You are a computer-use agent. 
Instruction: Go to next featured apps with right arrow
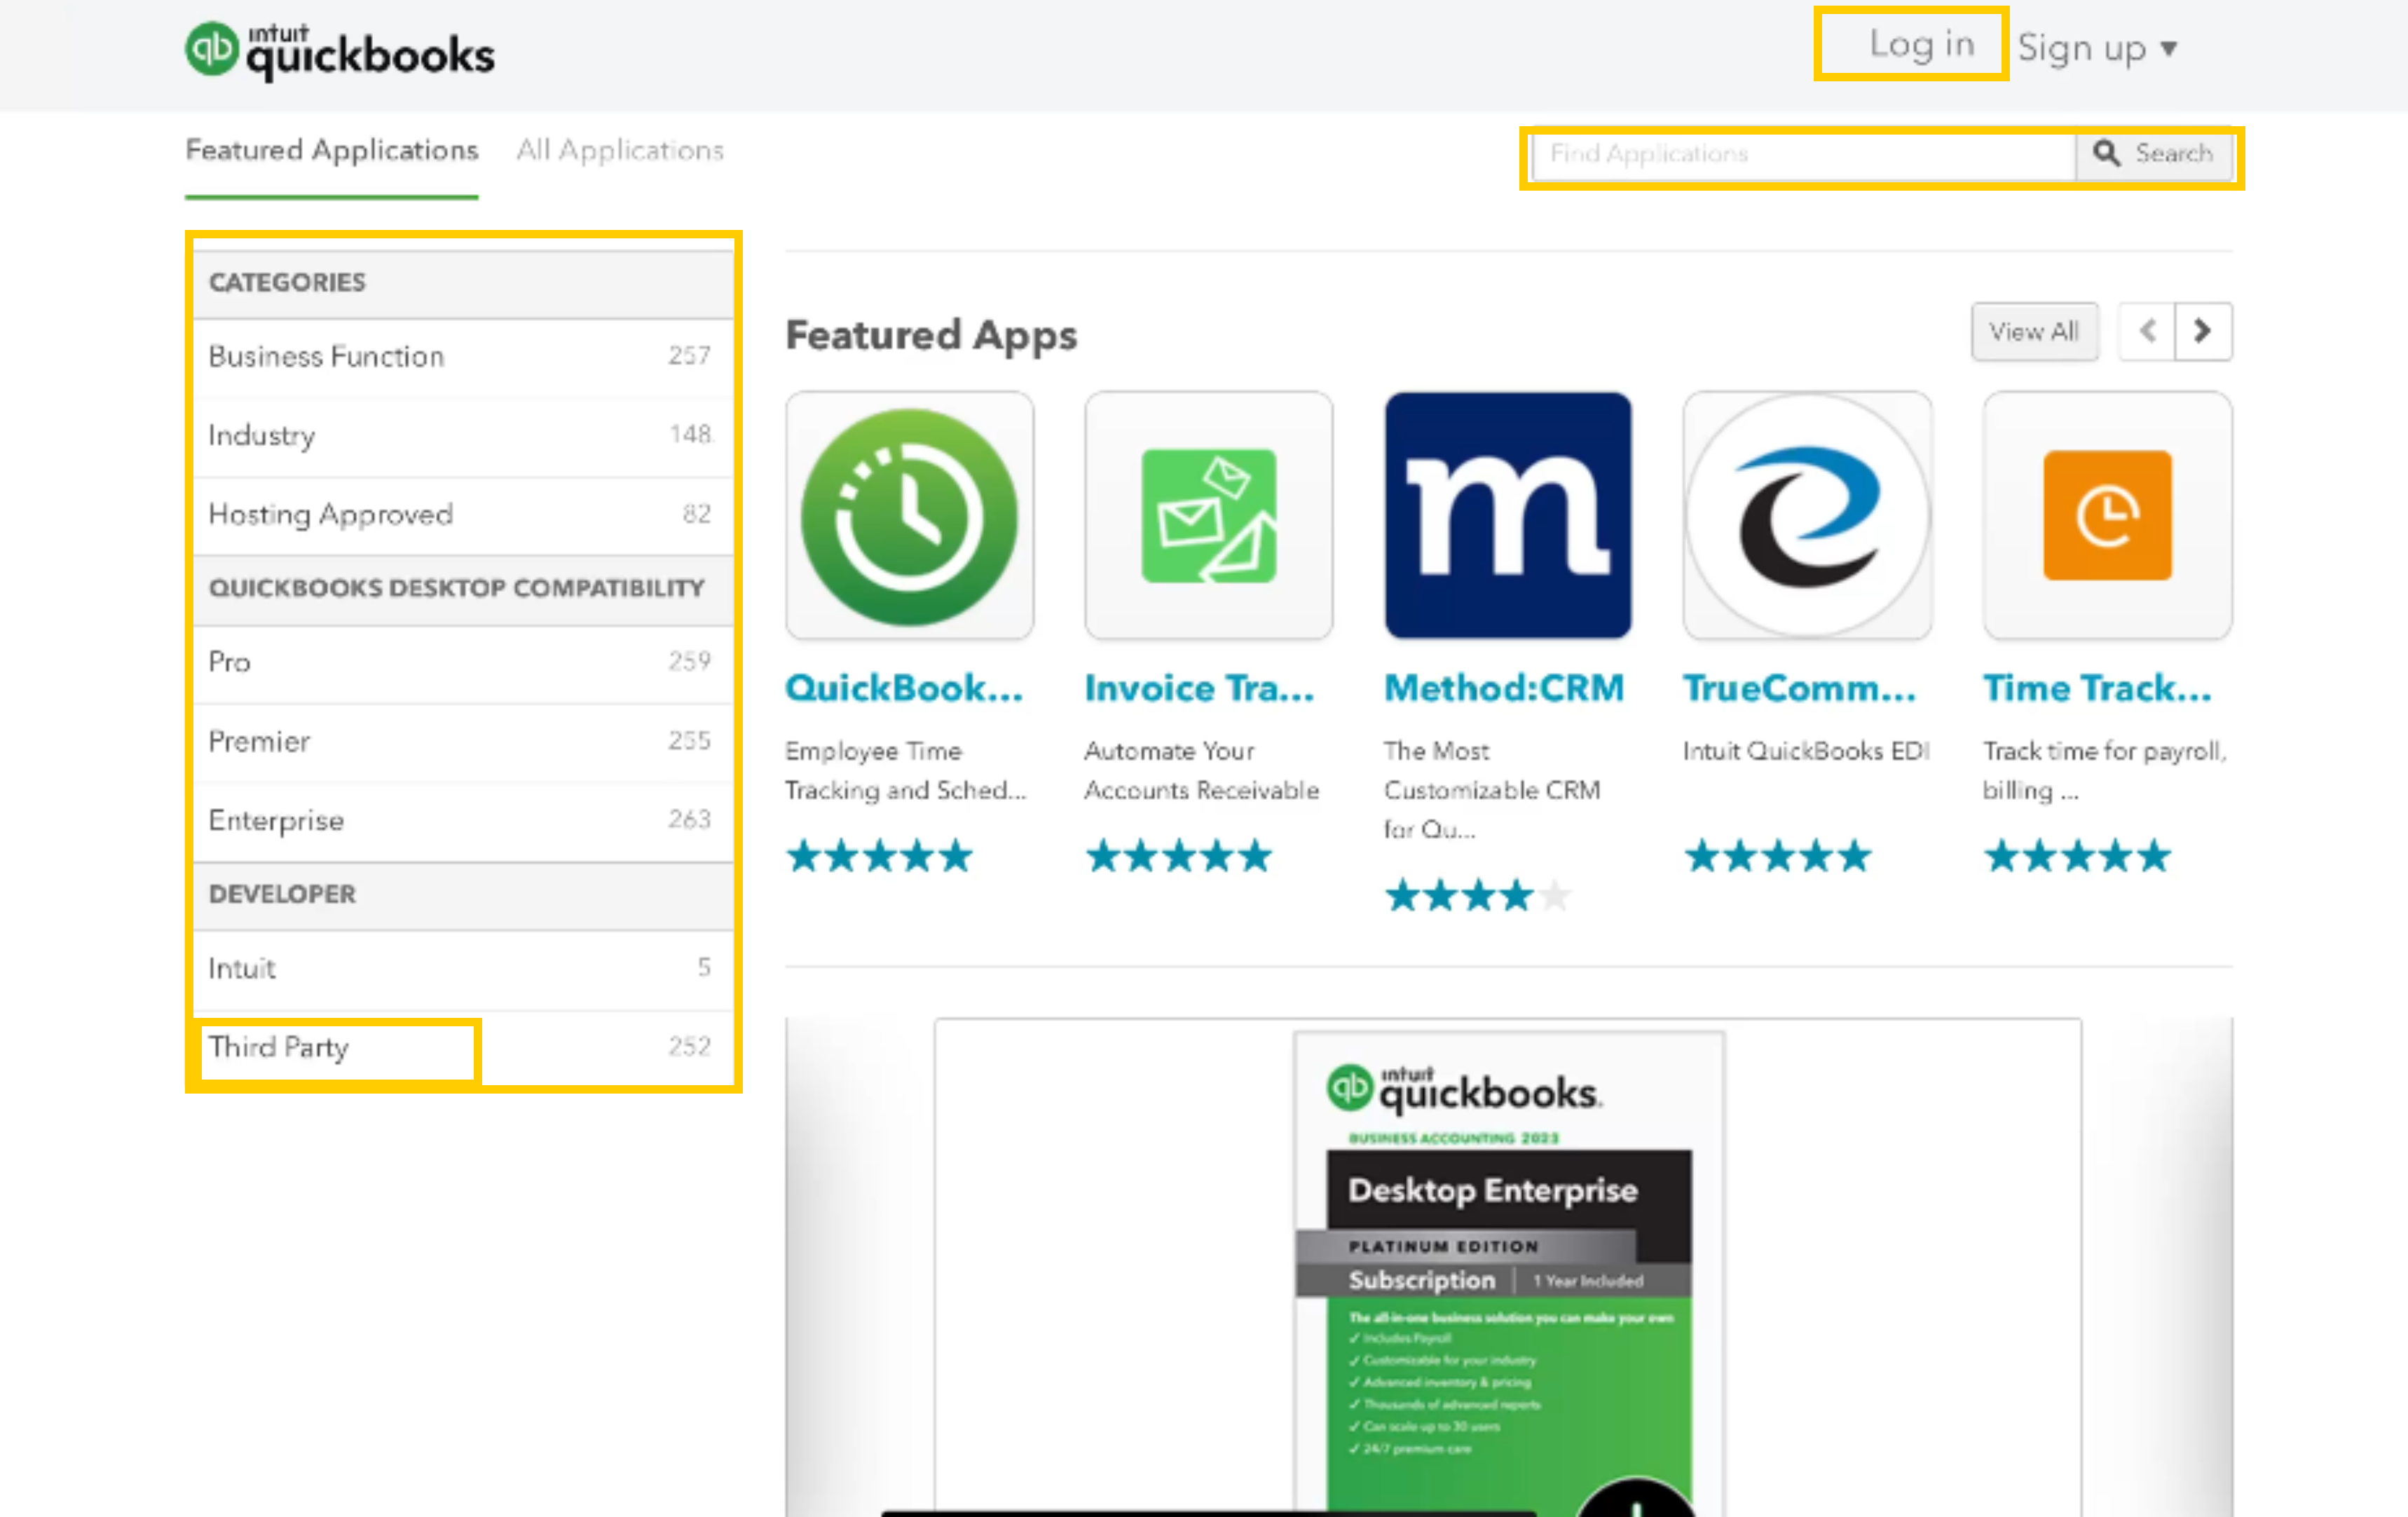2203,331
